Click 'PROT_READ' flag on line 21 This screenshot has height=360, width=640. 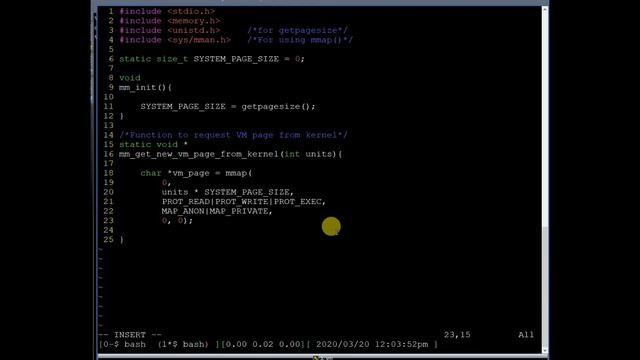tap(186, 202)
